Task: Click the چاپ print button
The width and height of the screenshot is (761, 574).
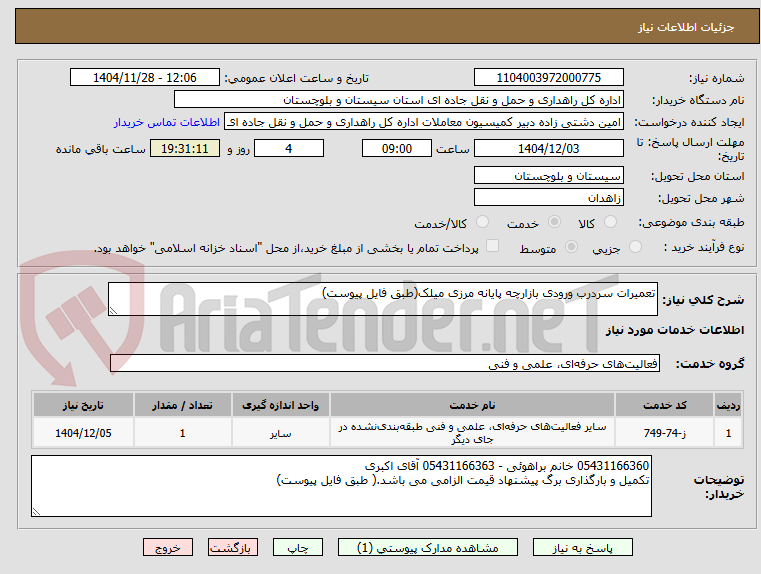Action: (298, 547)
